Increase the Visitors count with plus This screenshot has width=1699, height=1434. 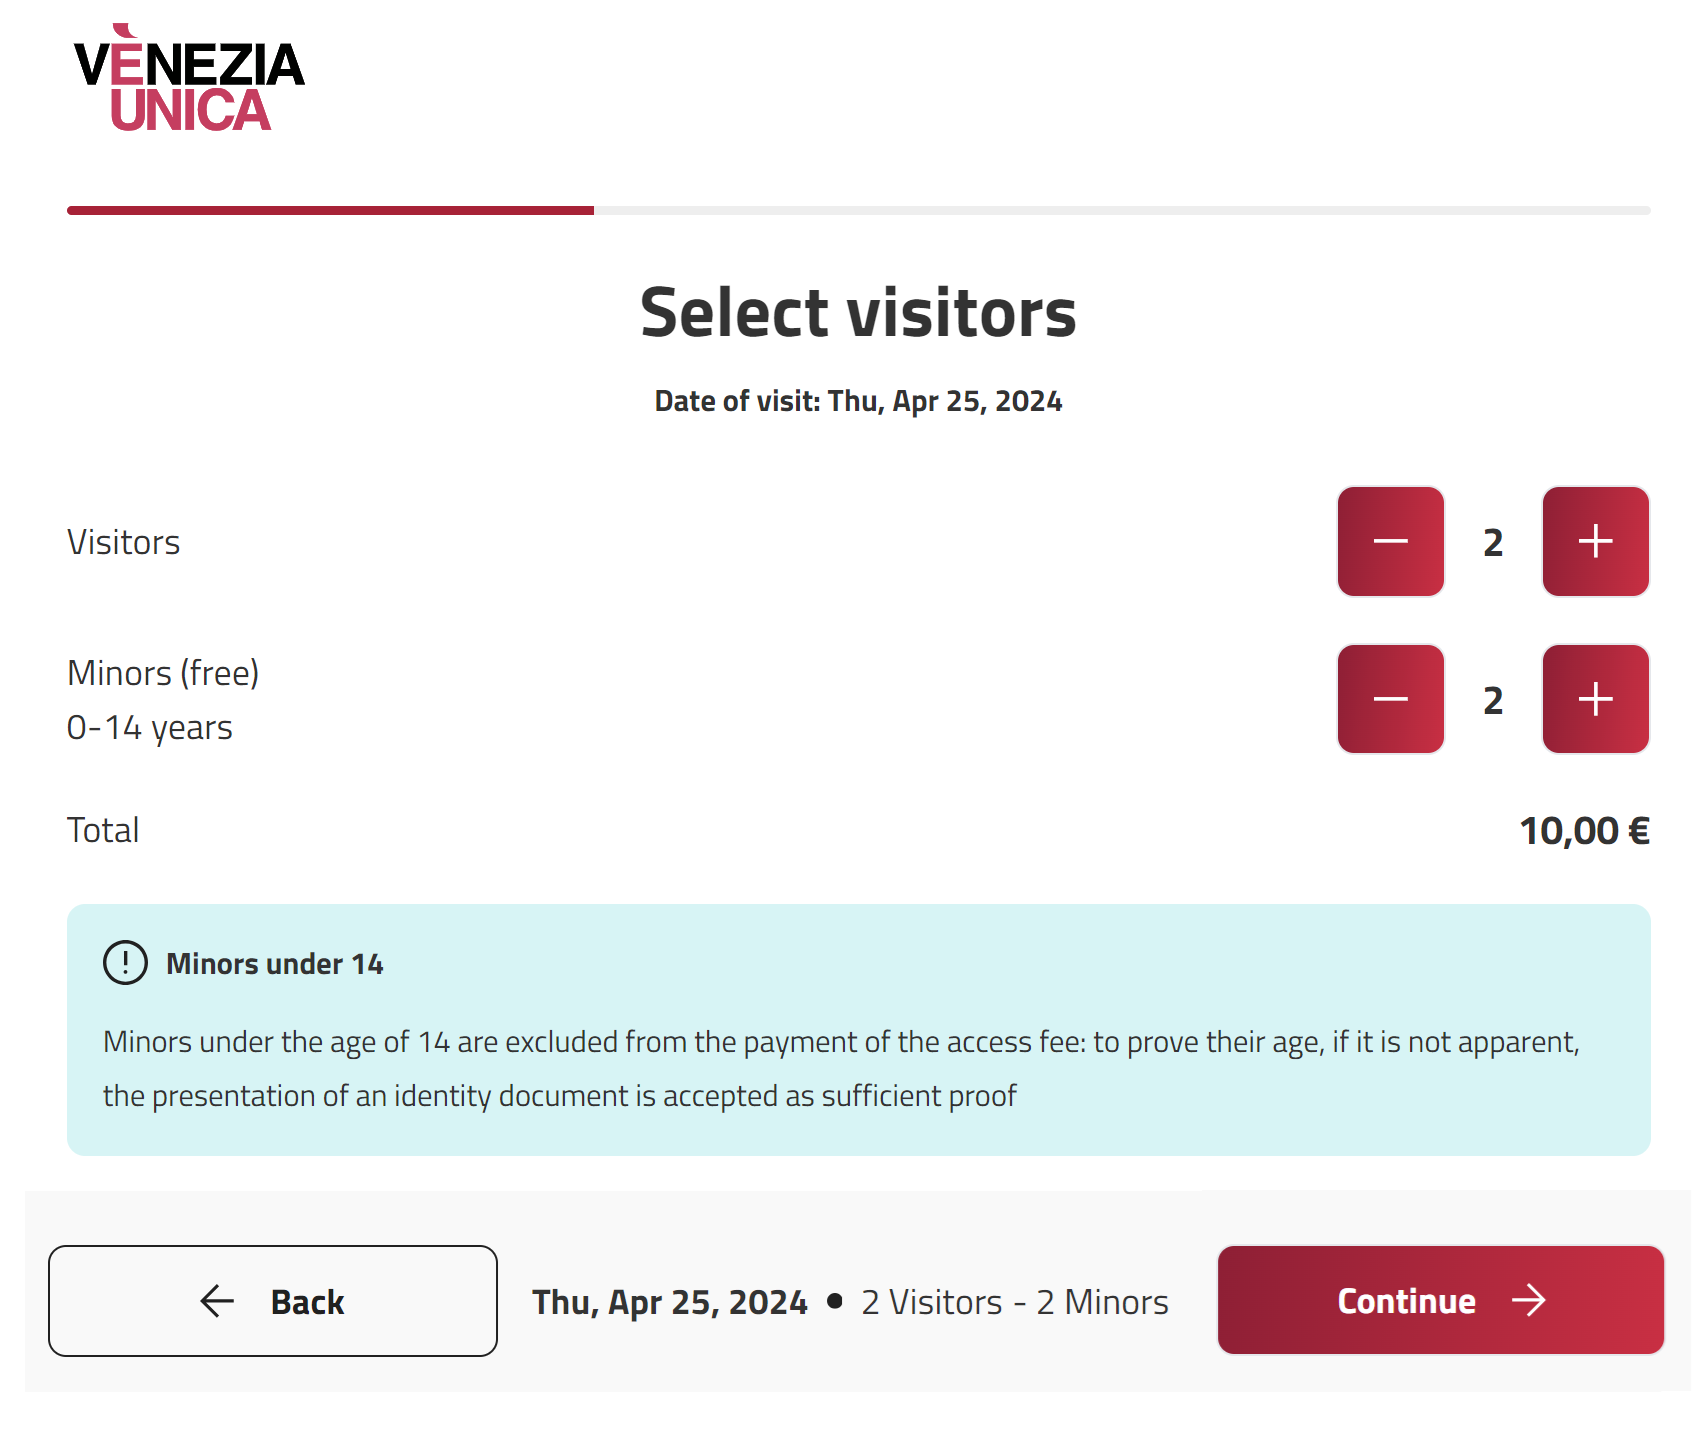click(1595, 542)
